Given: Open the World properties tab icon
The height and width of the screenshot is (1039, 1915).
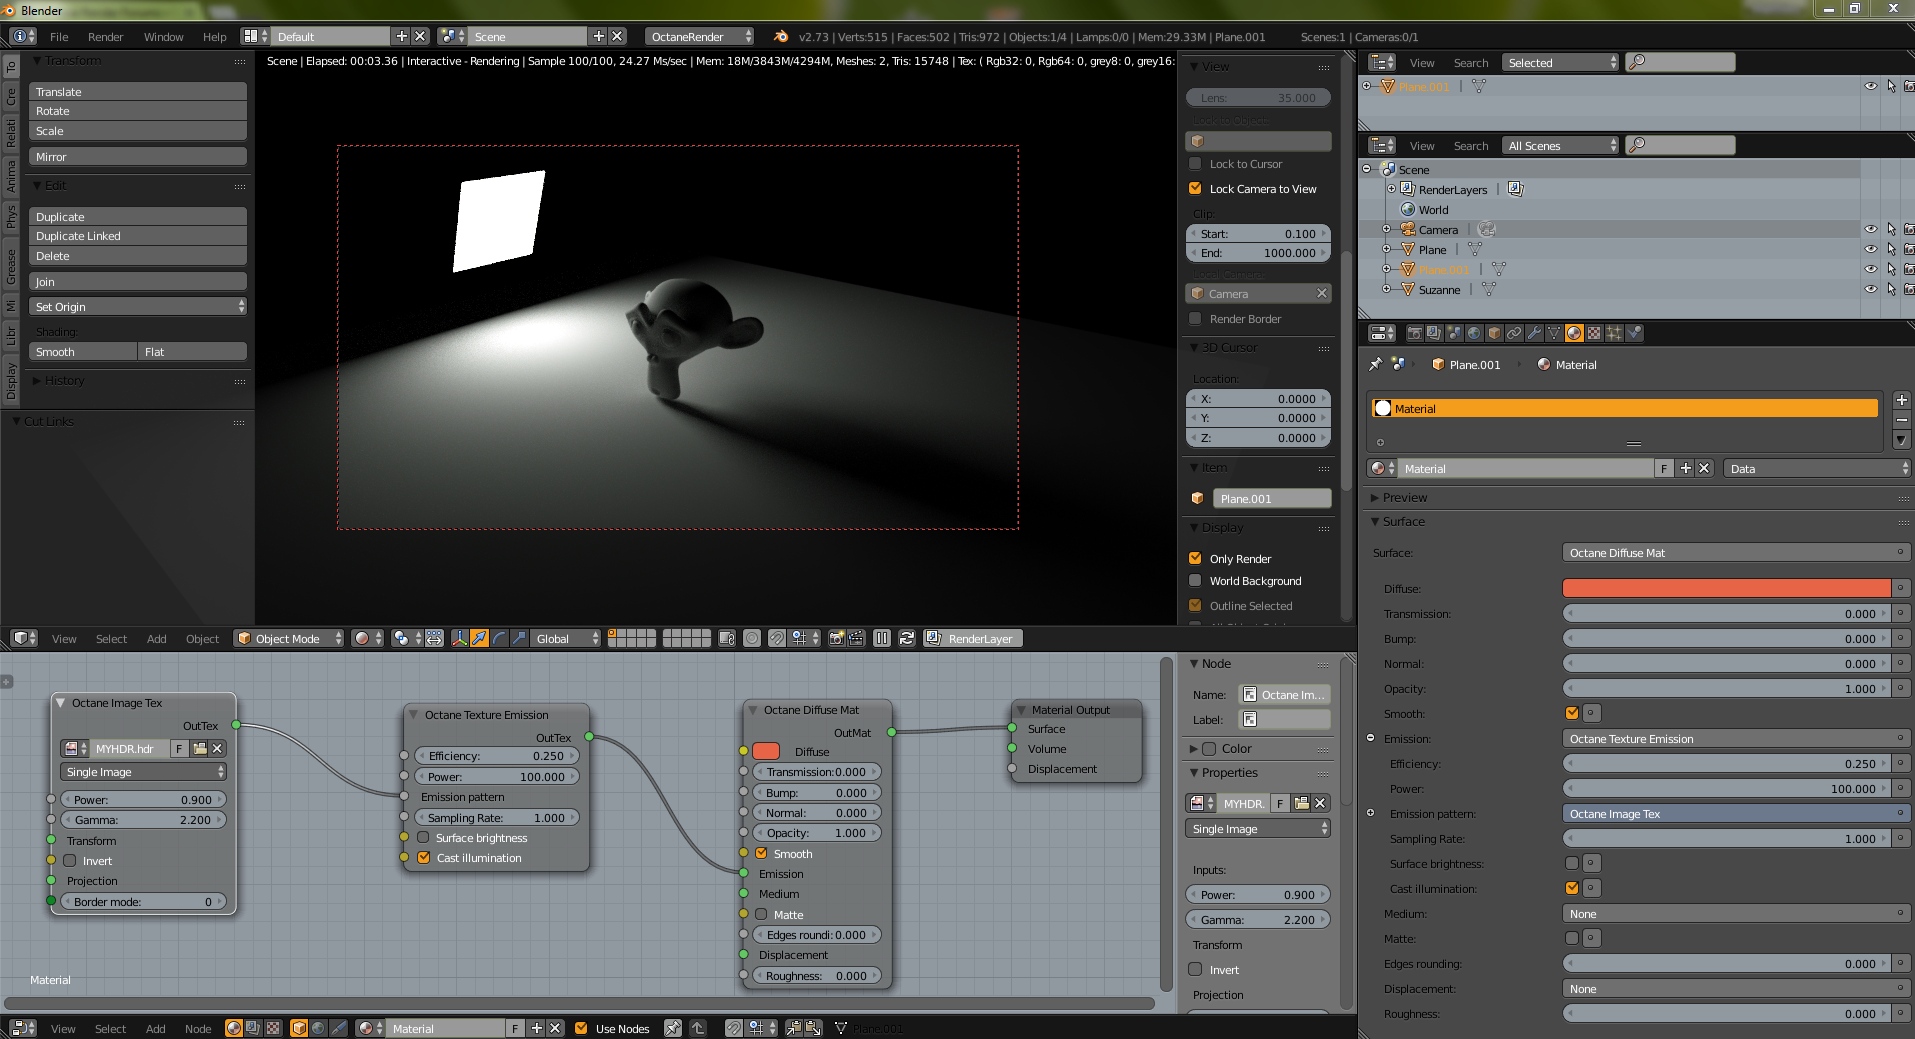Looking at the screenshot, I should point(1474,333).
